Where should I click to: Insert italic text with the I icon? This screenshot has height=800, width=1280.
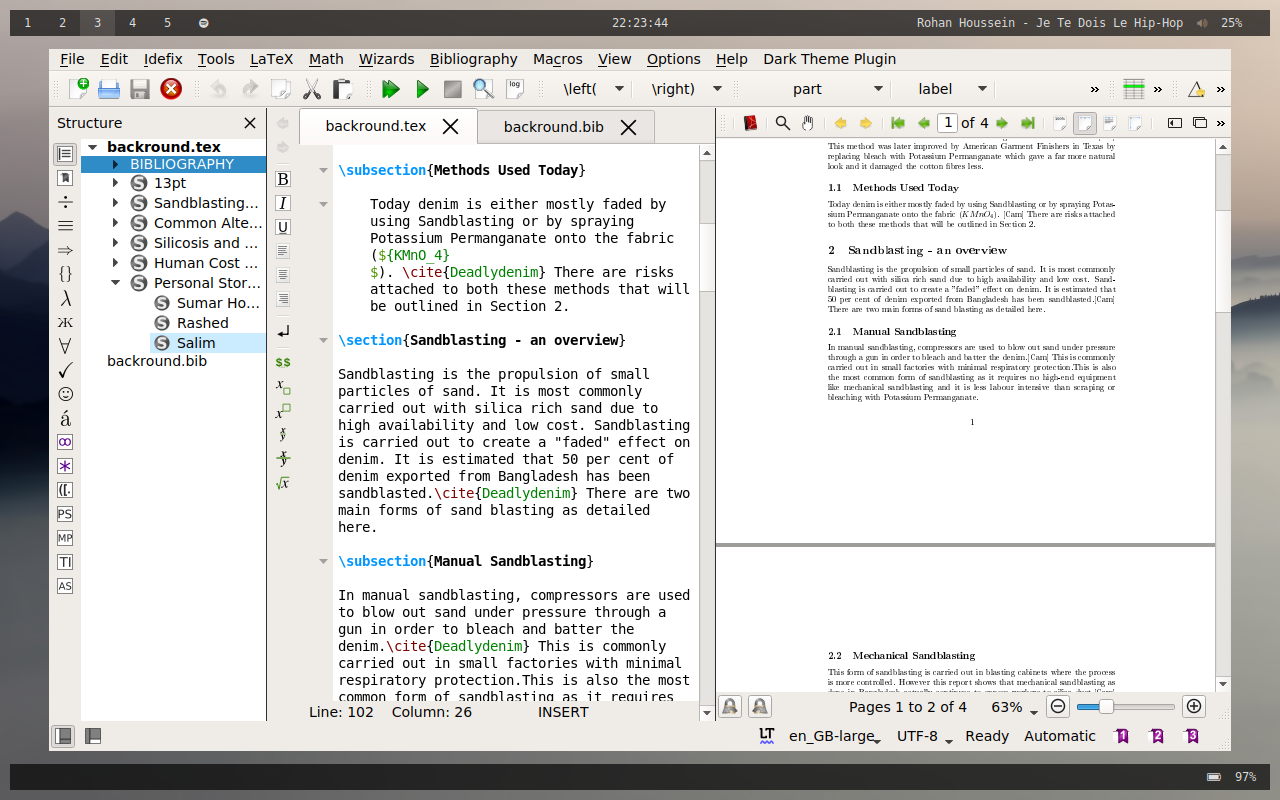(x=283, y=203)
